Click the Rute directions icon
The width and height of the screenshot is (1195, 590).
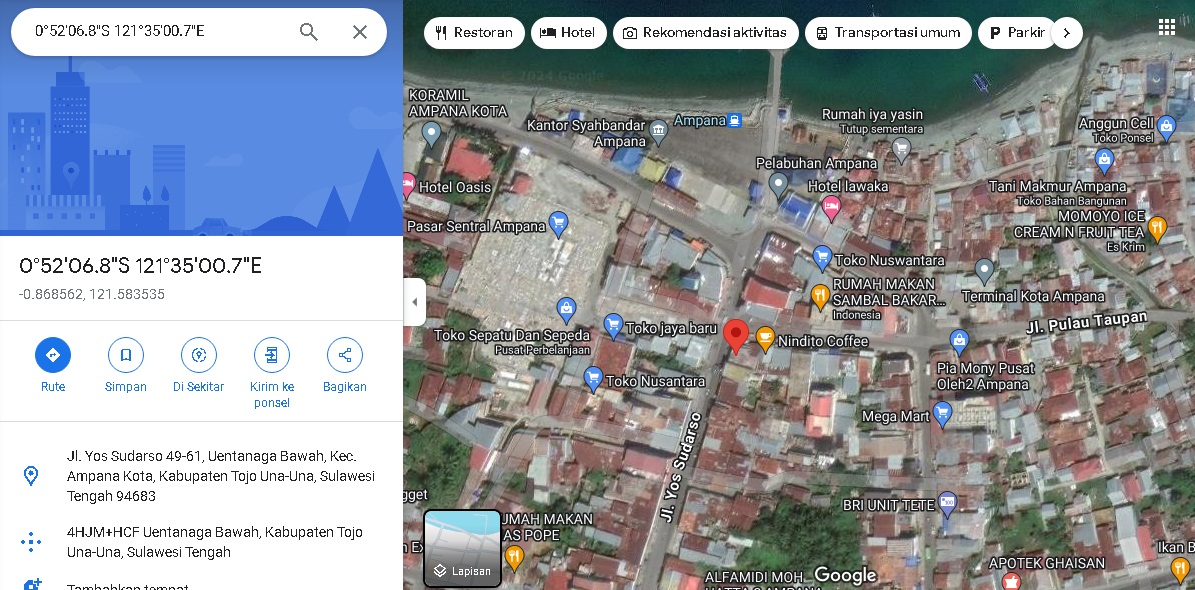(x=53, y=355)
